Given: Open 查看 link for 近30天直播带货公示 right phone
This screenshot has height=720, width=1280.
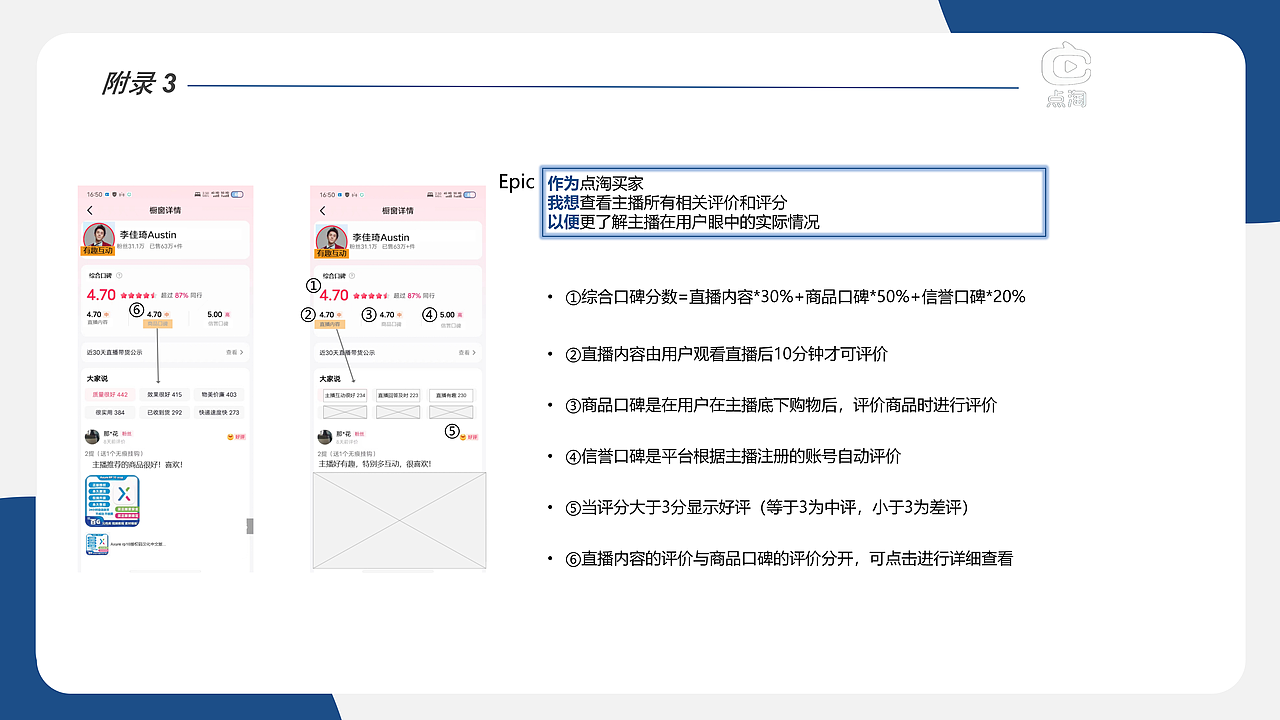Looking at the screenshot, I should pyautogui.click(x=468, y=352).
